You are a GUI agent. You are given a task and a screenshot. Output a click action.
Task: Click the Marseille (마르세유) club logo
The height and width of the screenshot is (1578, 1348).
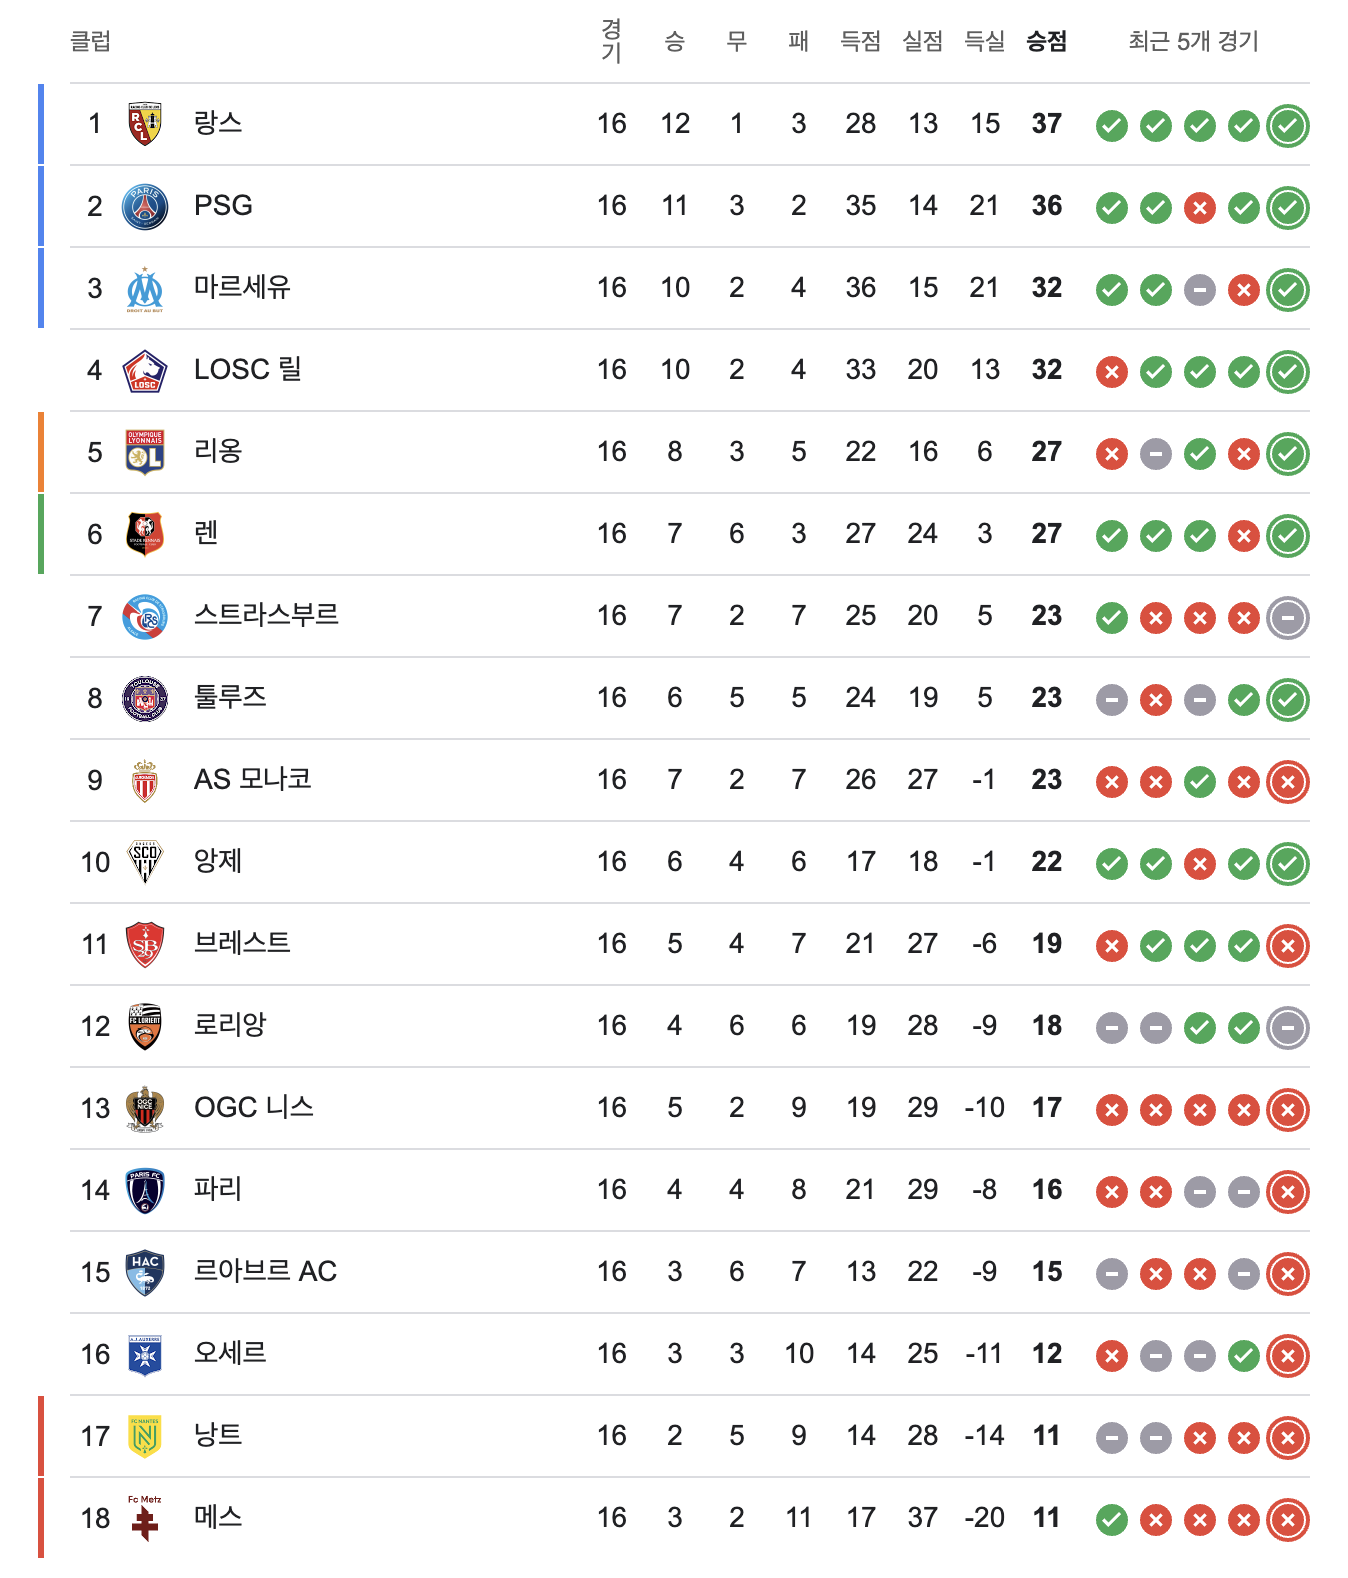pyautogui.click(x=145, y=289)
